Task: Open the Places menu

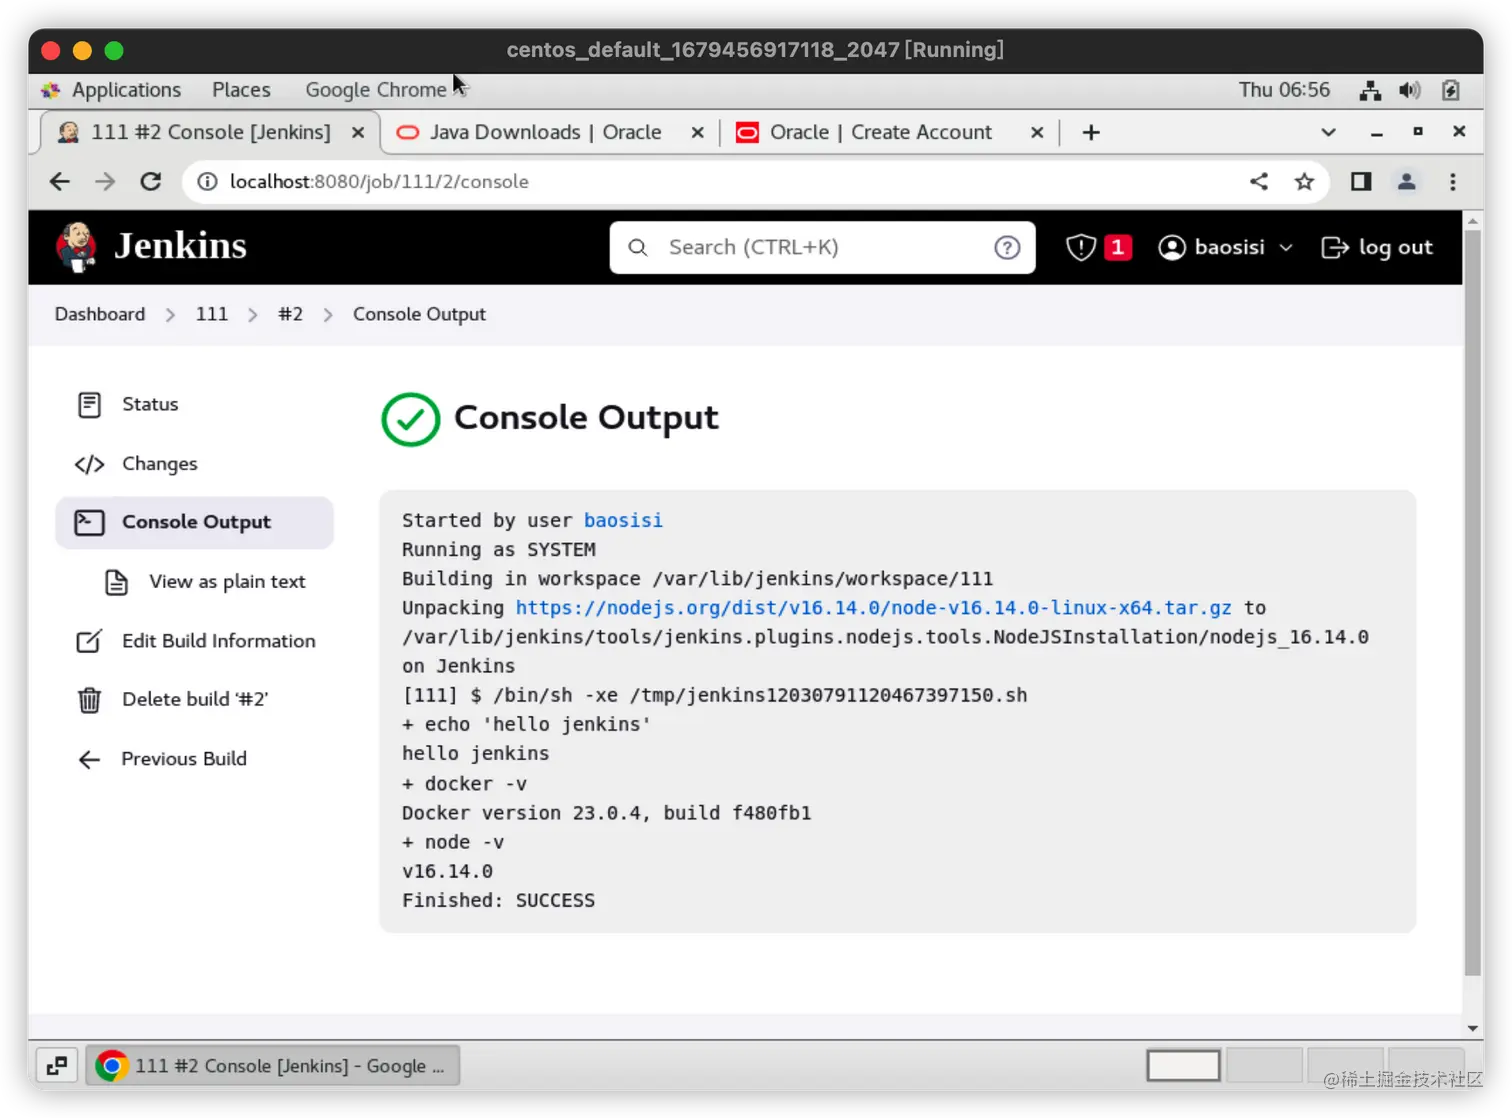Action: pyautogui.click(x=241, y=90)
